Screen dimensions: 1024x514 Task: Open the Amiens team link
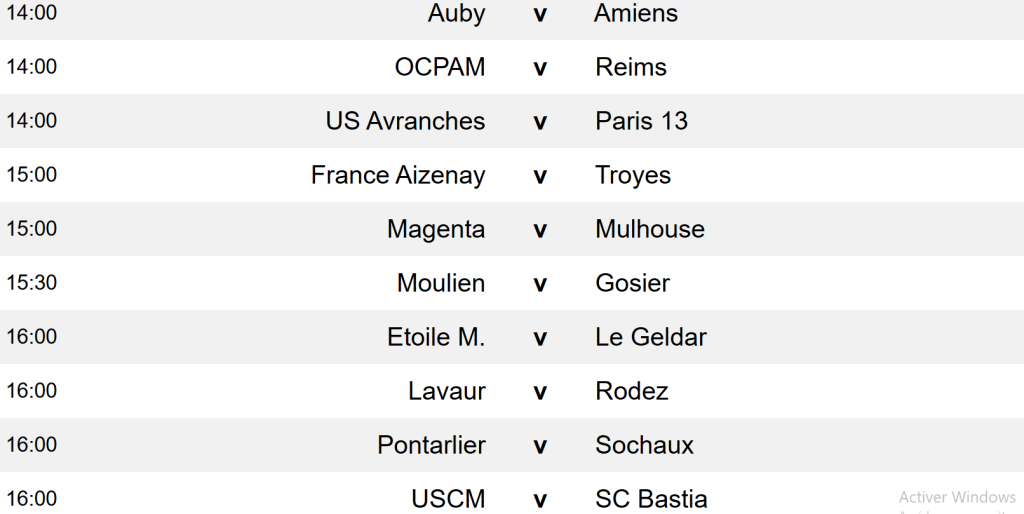point(636,14)
